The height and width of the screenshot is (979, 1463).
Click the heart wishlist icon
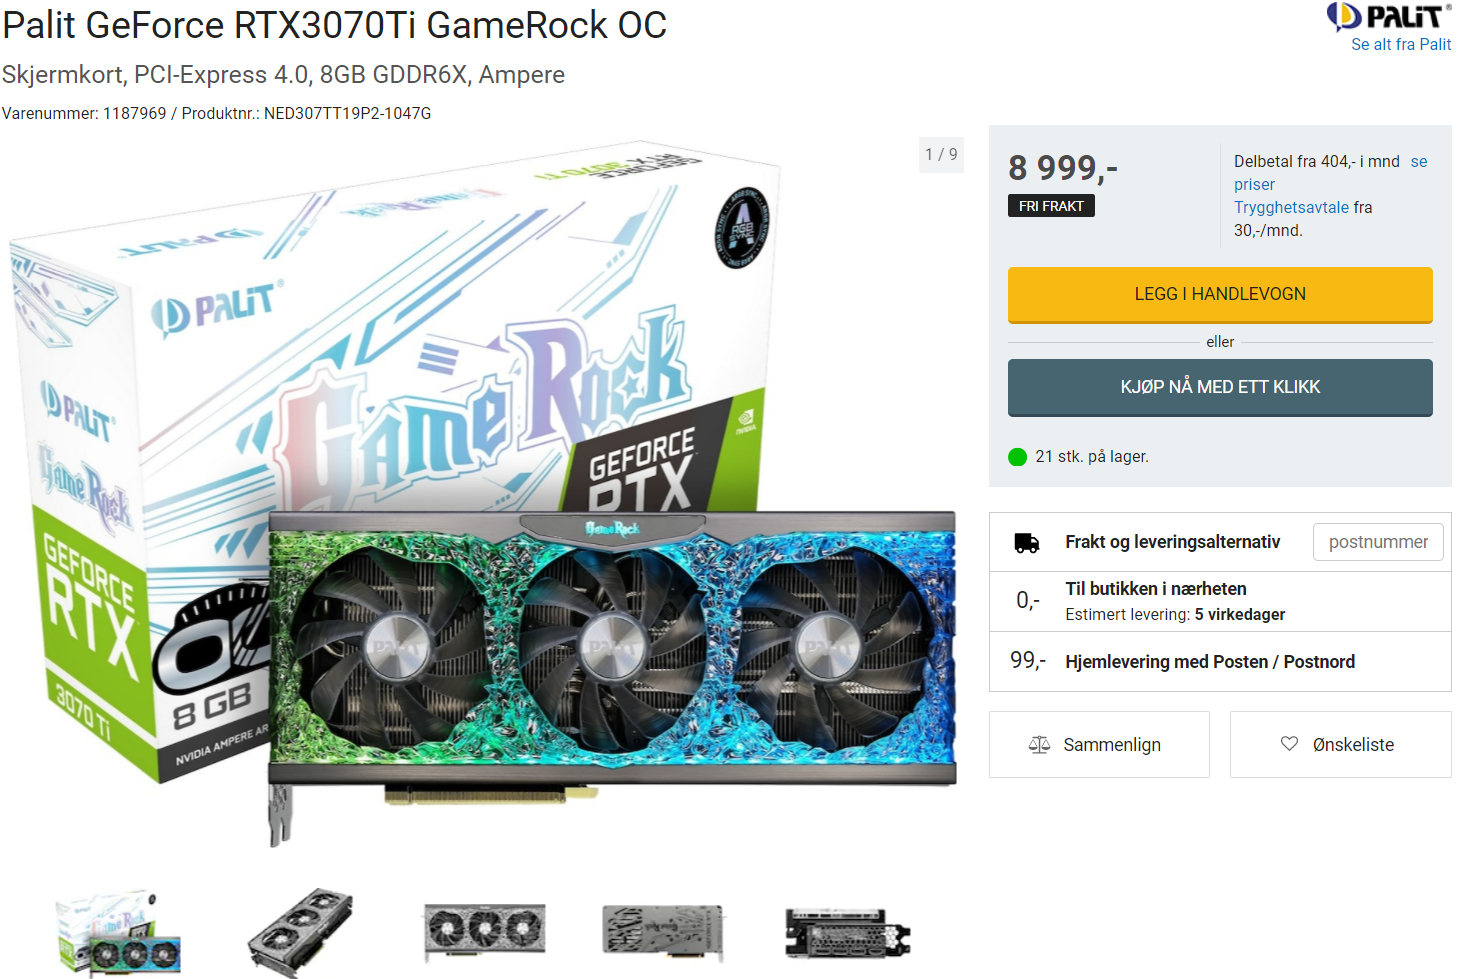1289,743
